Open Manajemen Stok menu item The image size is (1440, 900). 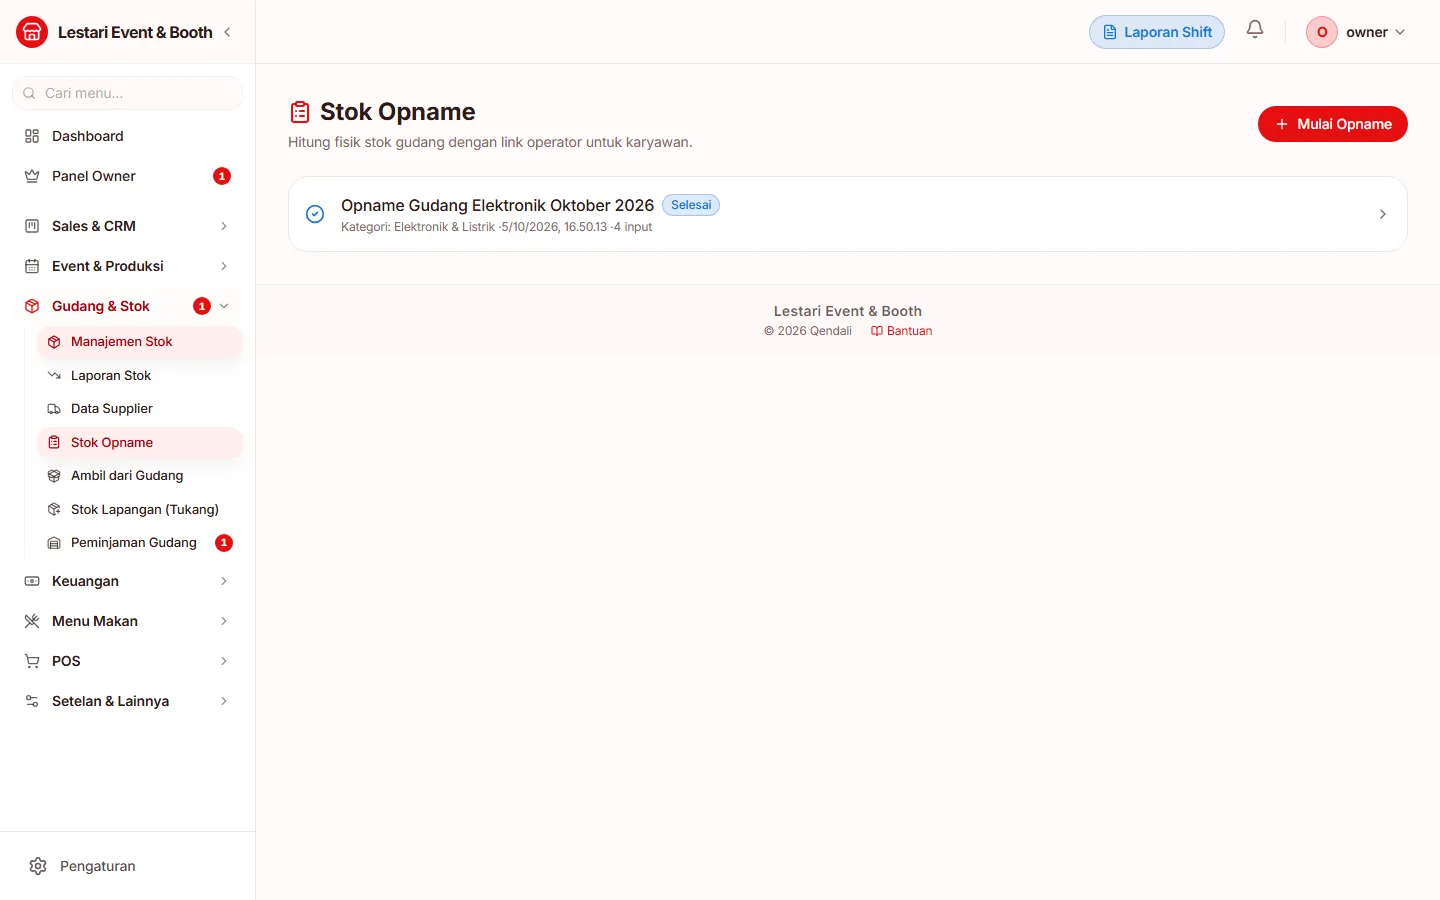(x=140, y=342)
